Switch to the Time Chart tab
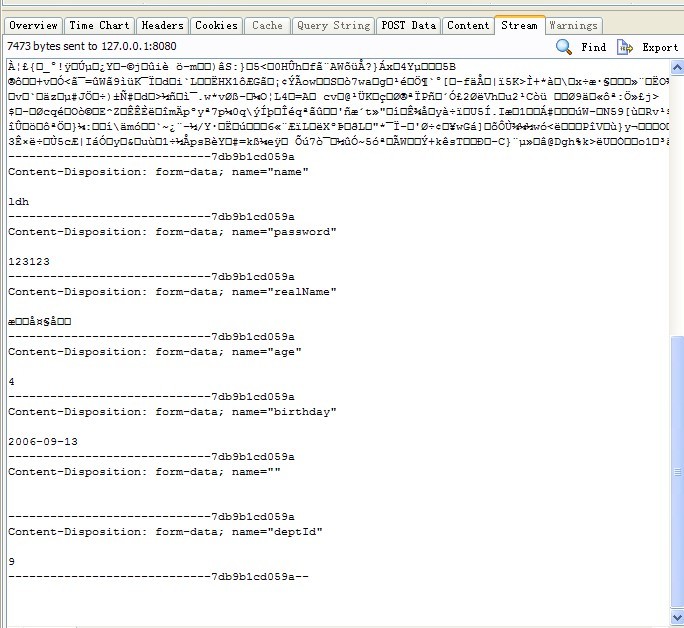 point(99,25)
